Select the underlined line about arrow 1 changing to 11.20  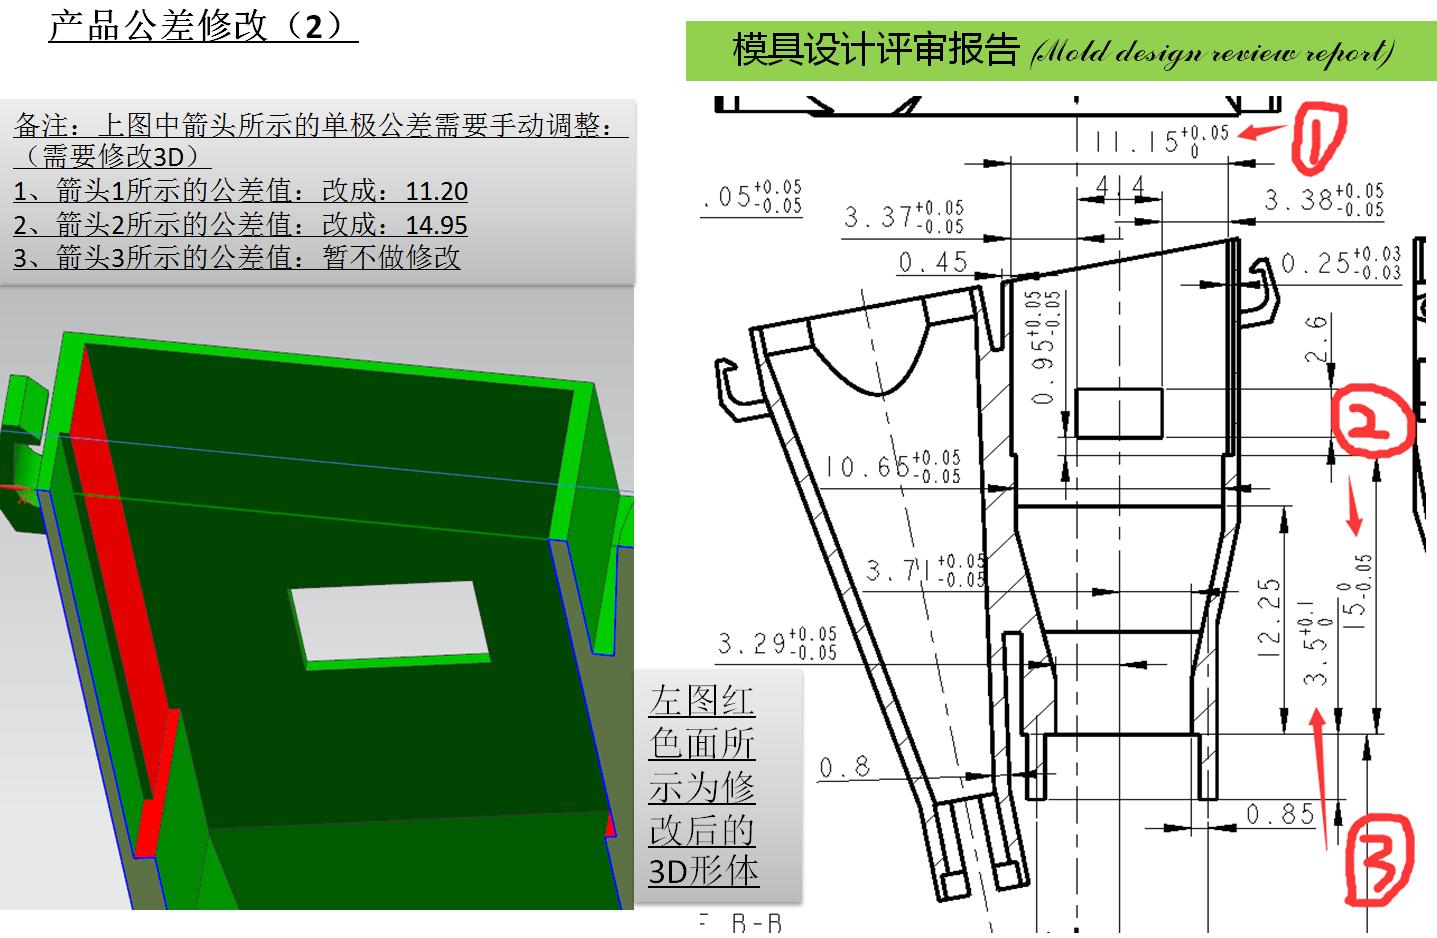[x=239, y=192]
